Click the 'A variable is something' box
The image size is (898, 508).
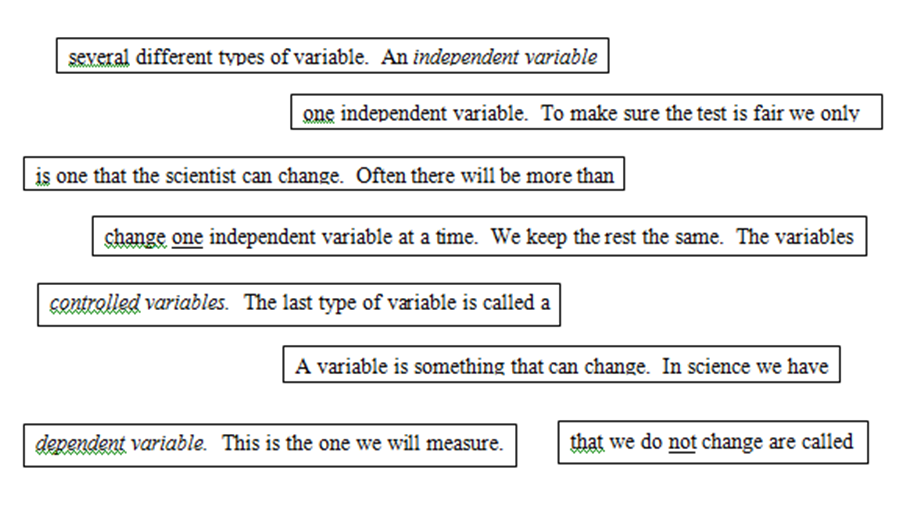pos(561,364)
